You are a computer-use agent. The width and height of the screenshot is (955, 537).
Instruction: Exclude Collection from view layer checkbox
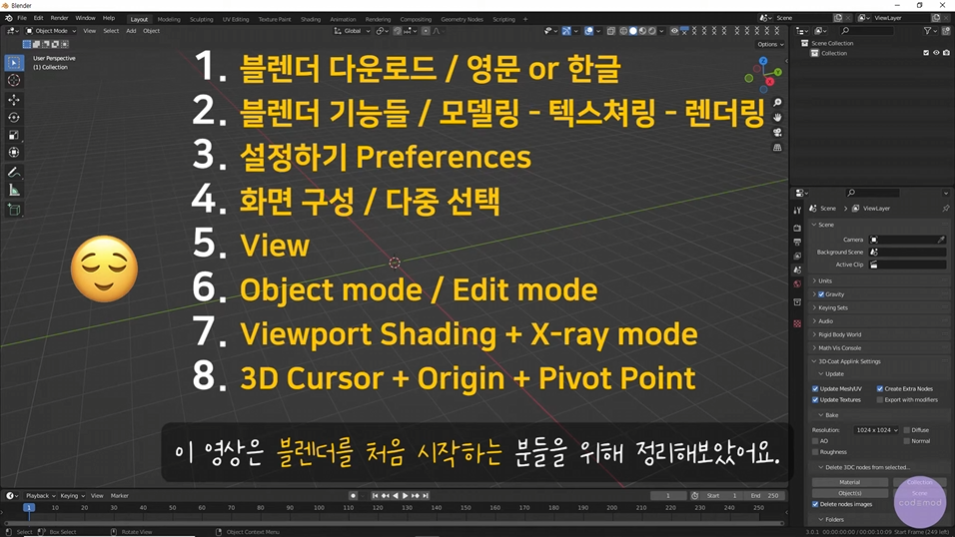[926, 53]
